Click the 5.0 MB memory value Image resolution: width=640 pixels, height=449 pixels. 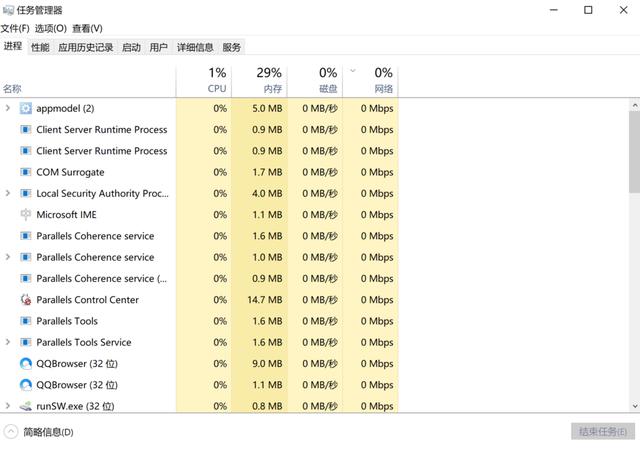click(x=267, y=108)
